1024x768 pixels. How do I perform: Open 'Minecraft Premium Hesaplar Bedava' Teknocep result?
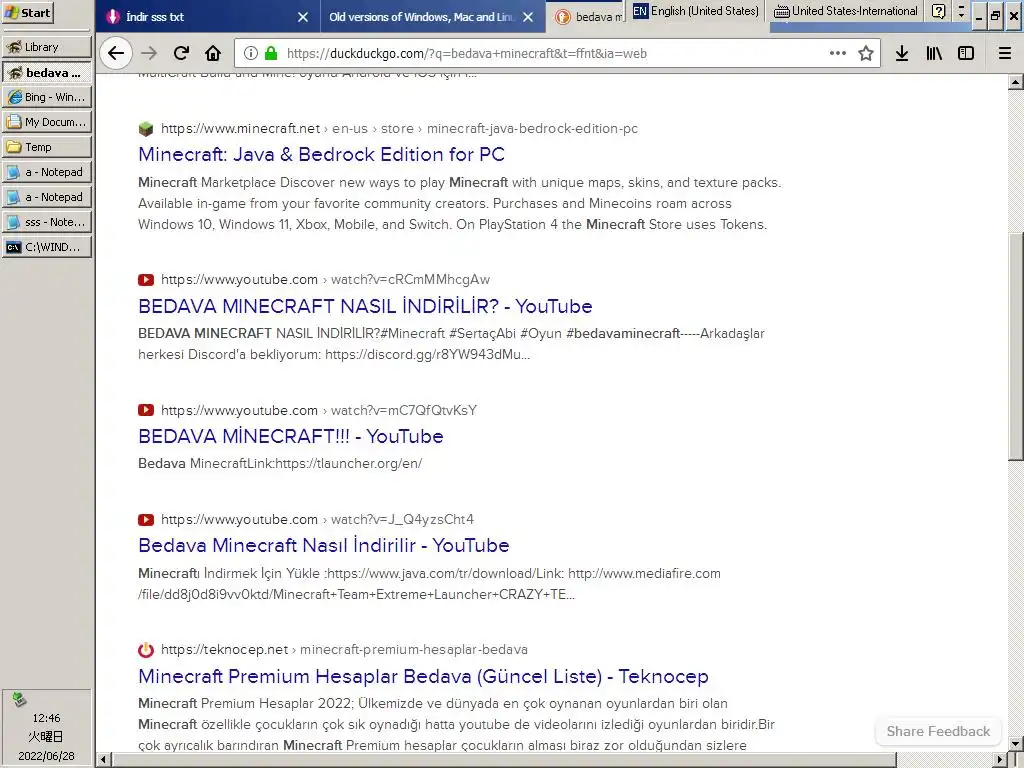(x=423, y=676)
